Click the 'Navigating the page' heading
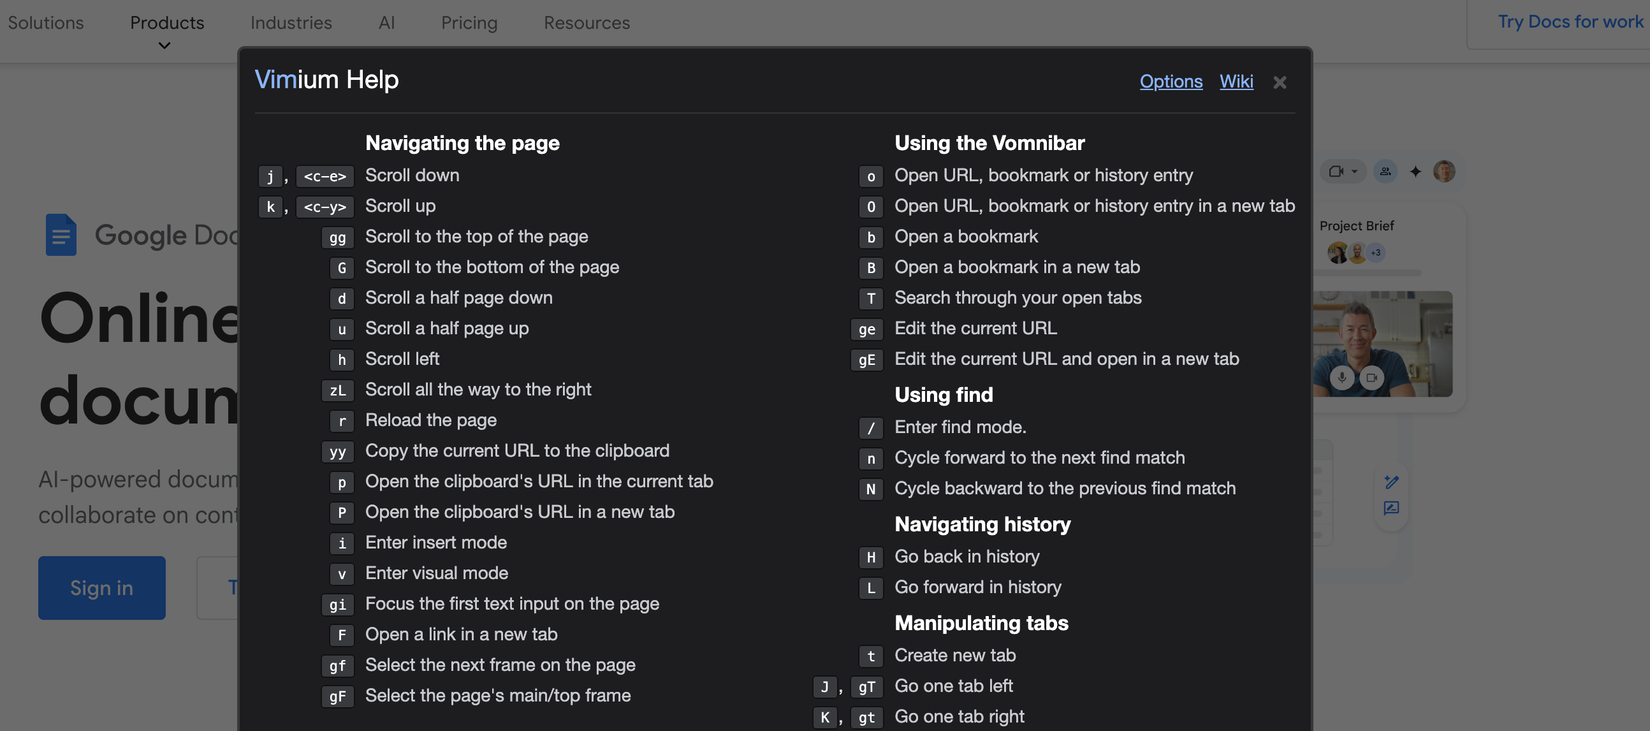Screen dimensions: 1650x731 coord(462,143)
